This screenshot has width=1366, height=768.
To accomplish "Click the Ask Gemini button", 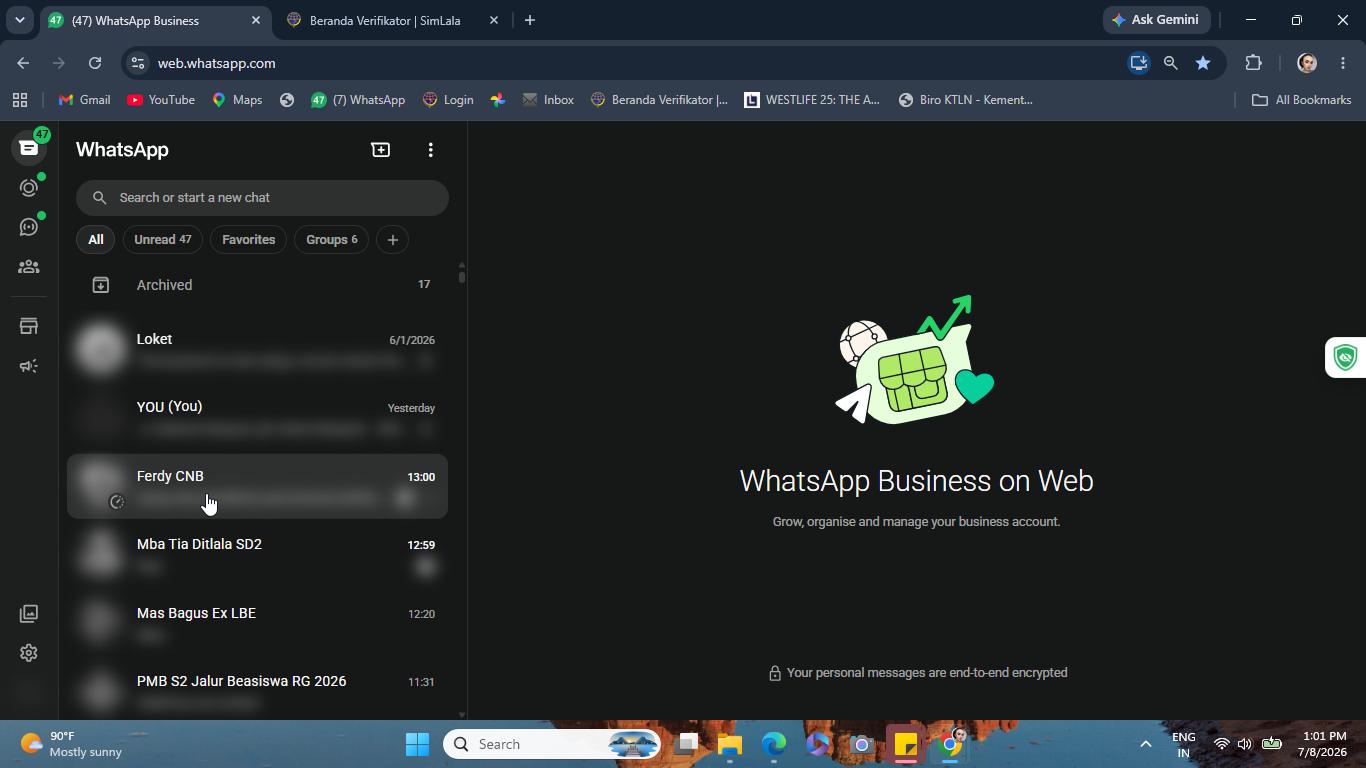I will pos(1157,20).
